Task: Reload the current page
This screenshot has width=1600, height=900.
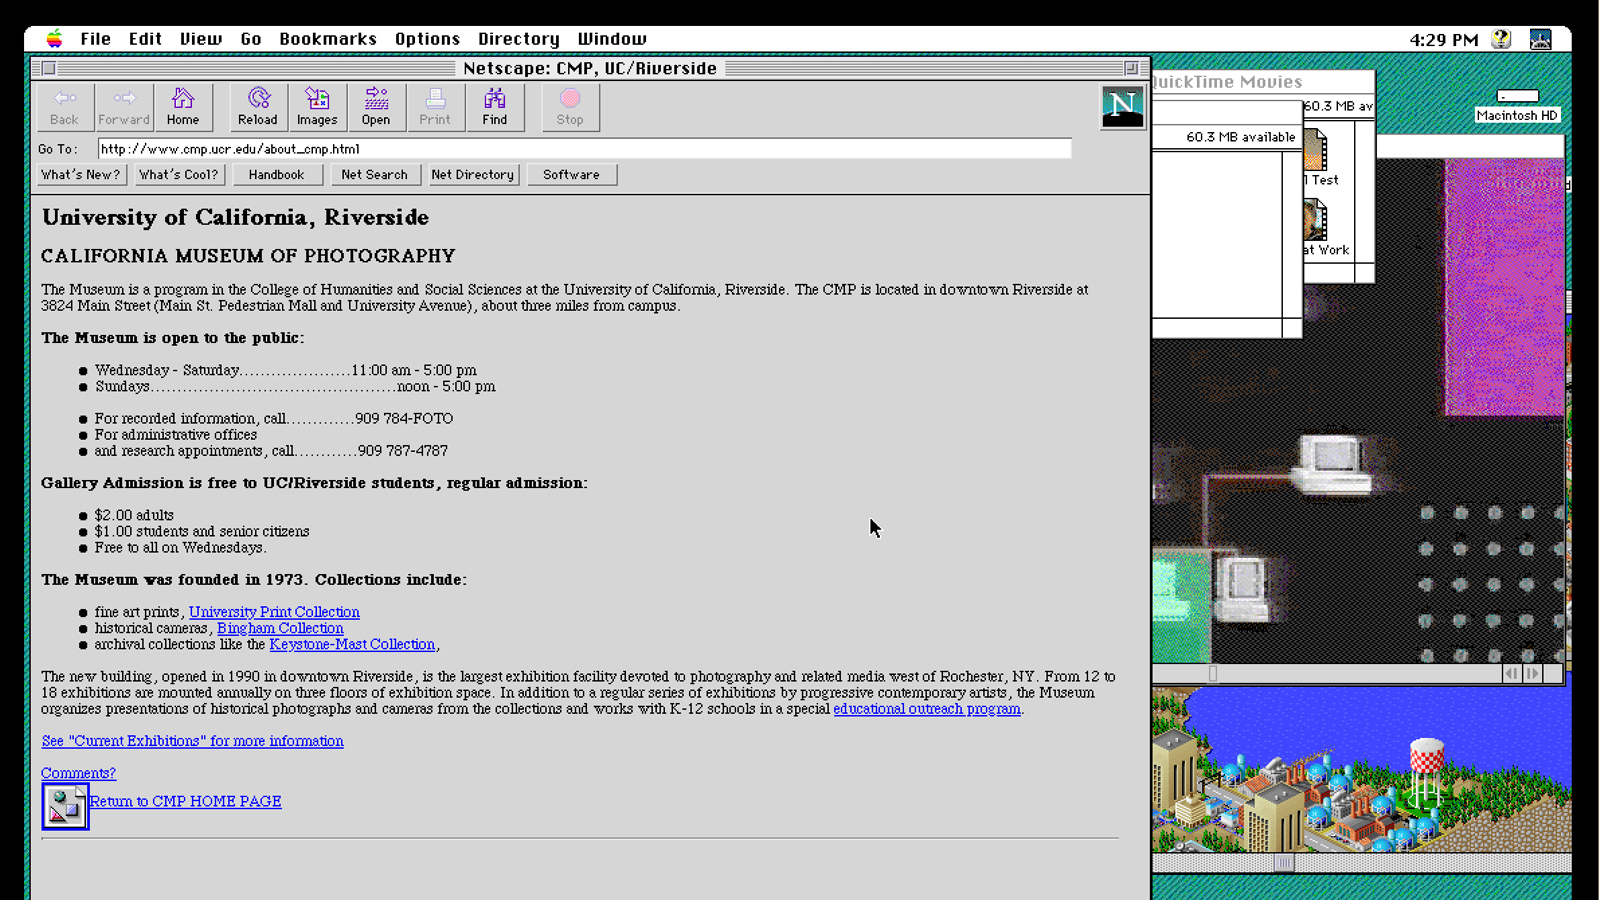Action: (x=257, y=107)
